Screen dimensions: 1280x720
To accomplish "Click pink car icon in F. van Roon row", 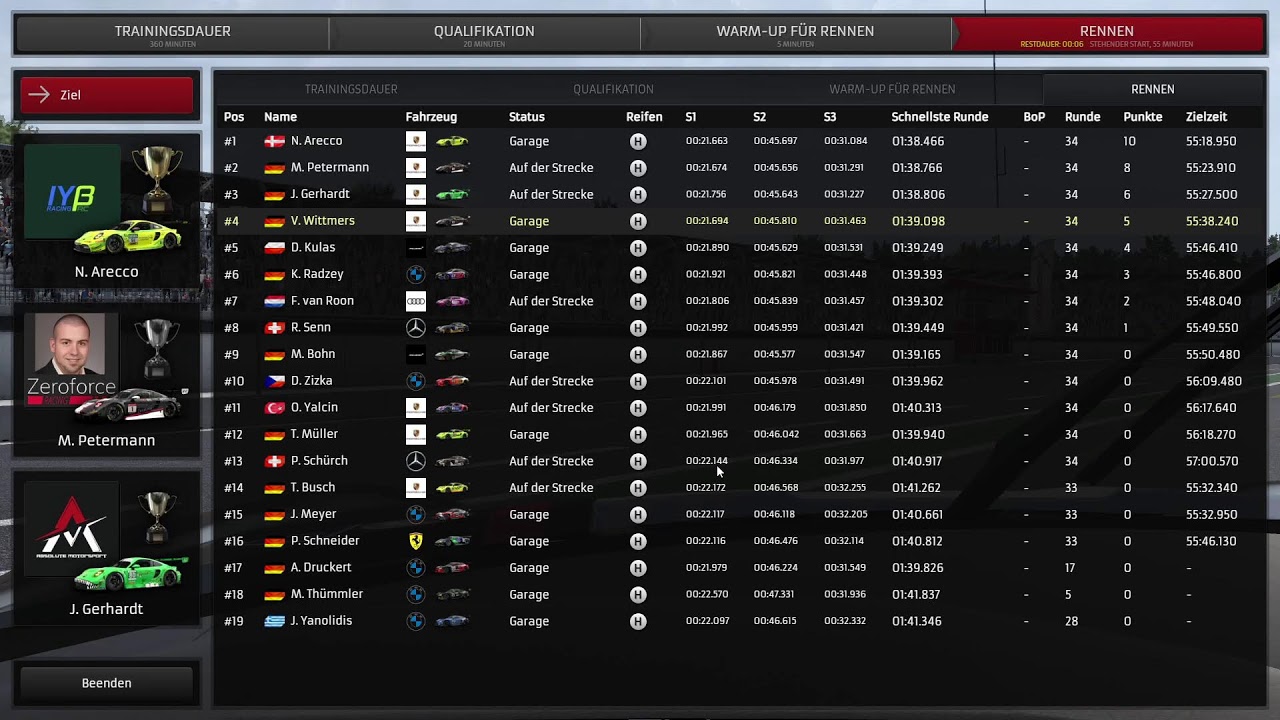I will pos(452,301).
